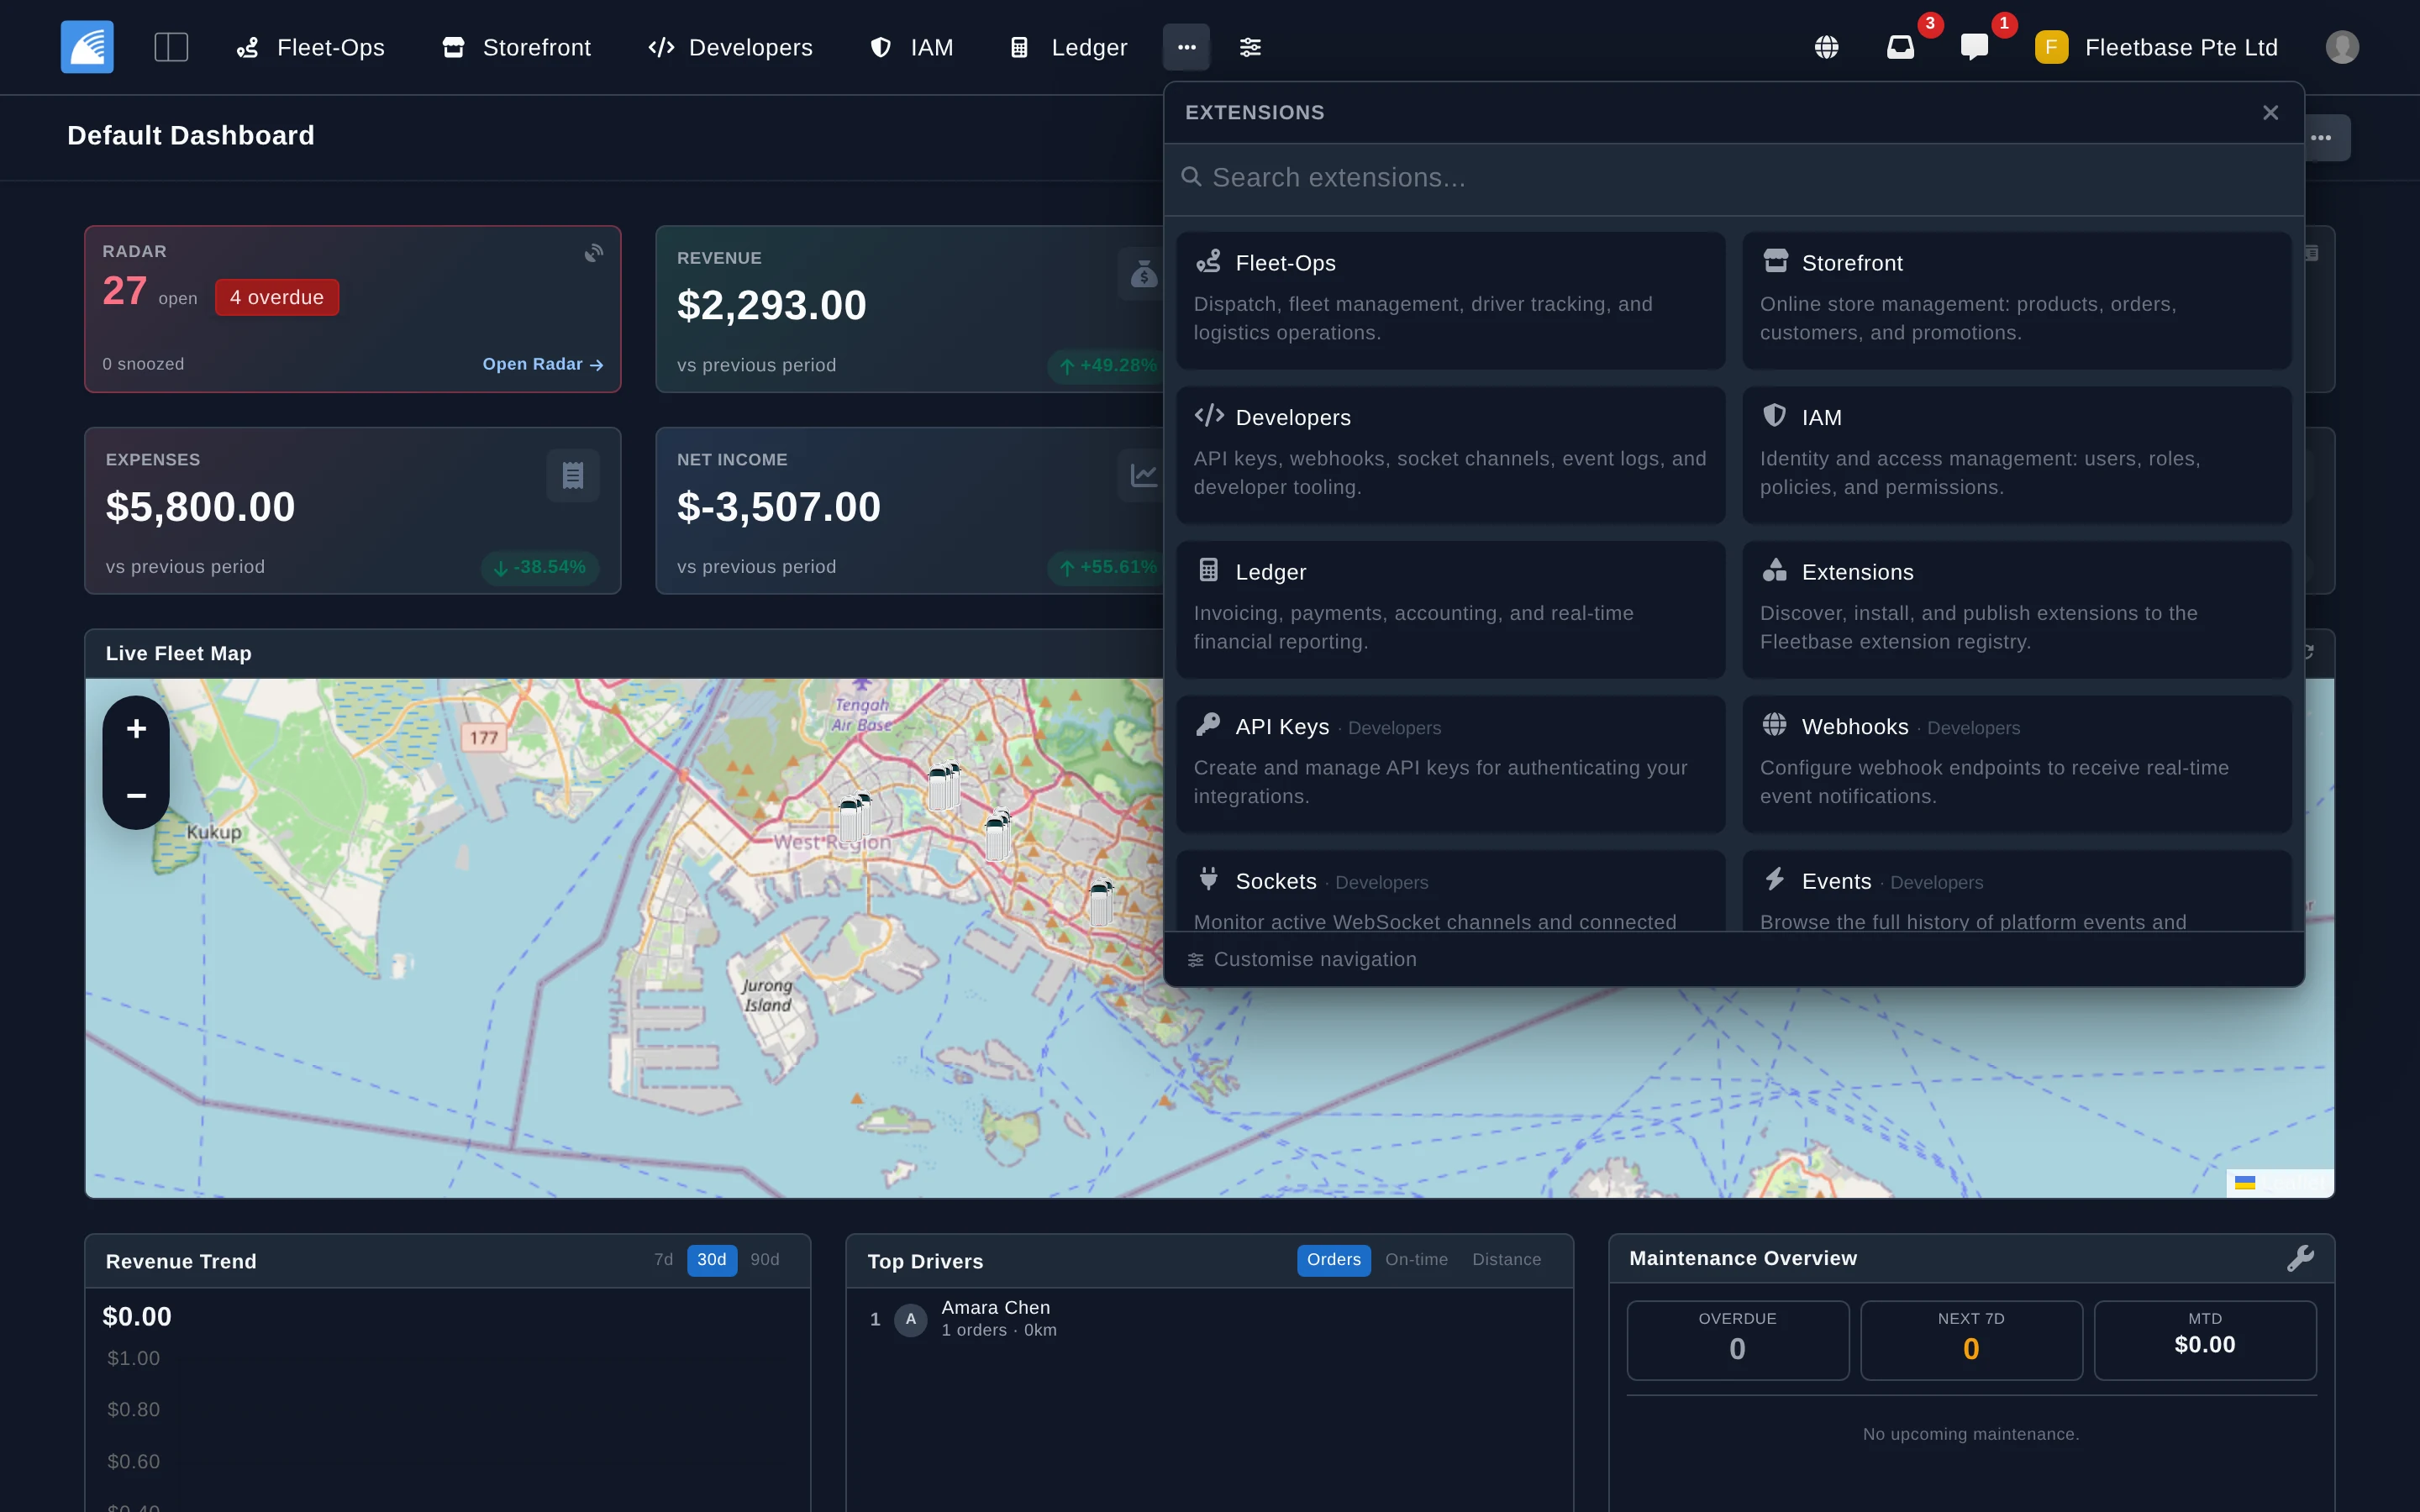Toggle the sidebar panel icon
This screenshot has height=1512, width=2420.
coord(171,47)
